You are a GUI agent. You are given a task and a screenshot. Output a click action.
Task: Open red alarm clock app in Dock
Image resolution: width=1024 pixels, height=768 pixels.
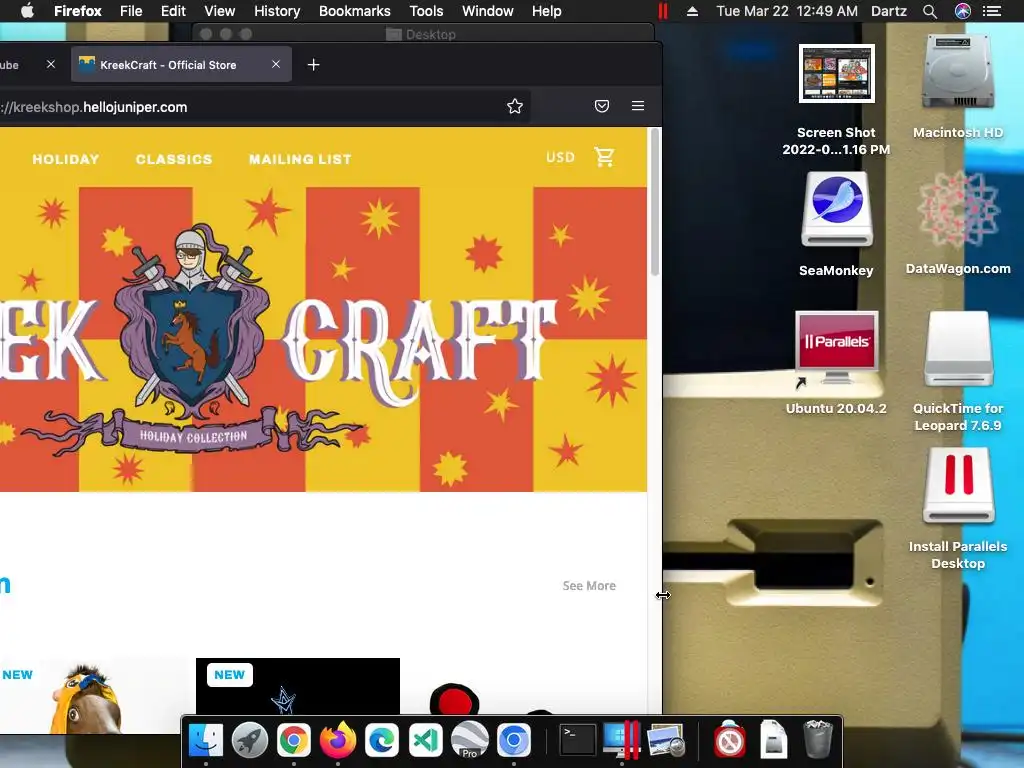tap(729, 741)
